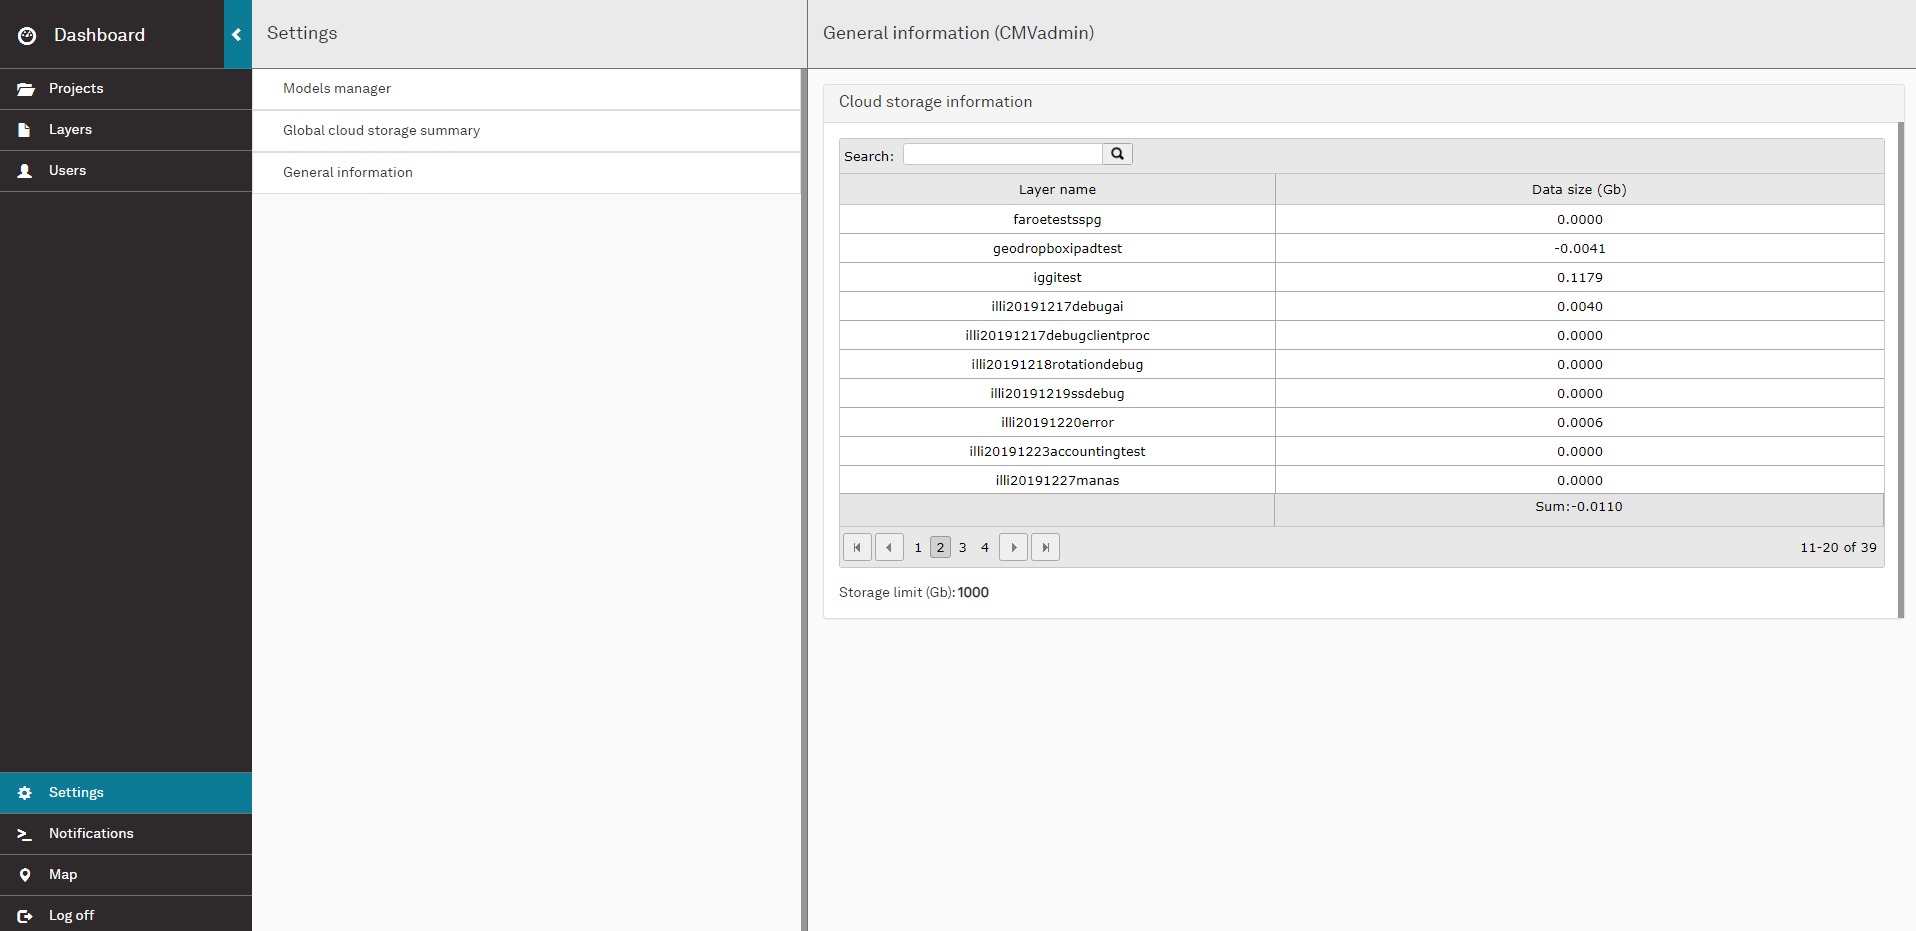Image resolution: width=1916 pixels, height=931 pixels.
Task: Open Projects from the sidebar
Action: [x=76, y=89]
